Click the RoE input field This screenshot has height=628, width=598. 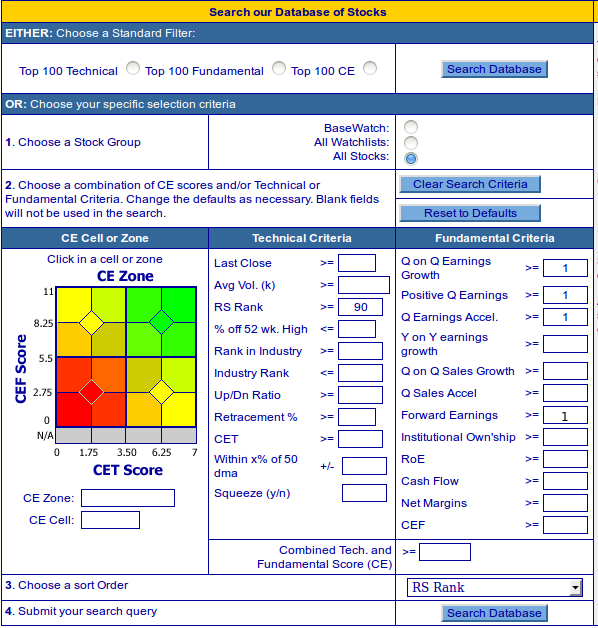[x=565, y=459]
